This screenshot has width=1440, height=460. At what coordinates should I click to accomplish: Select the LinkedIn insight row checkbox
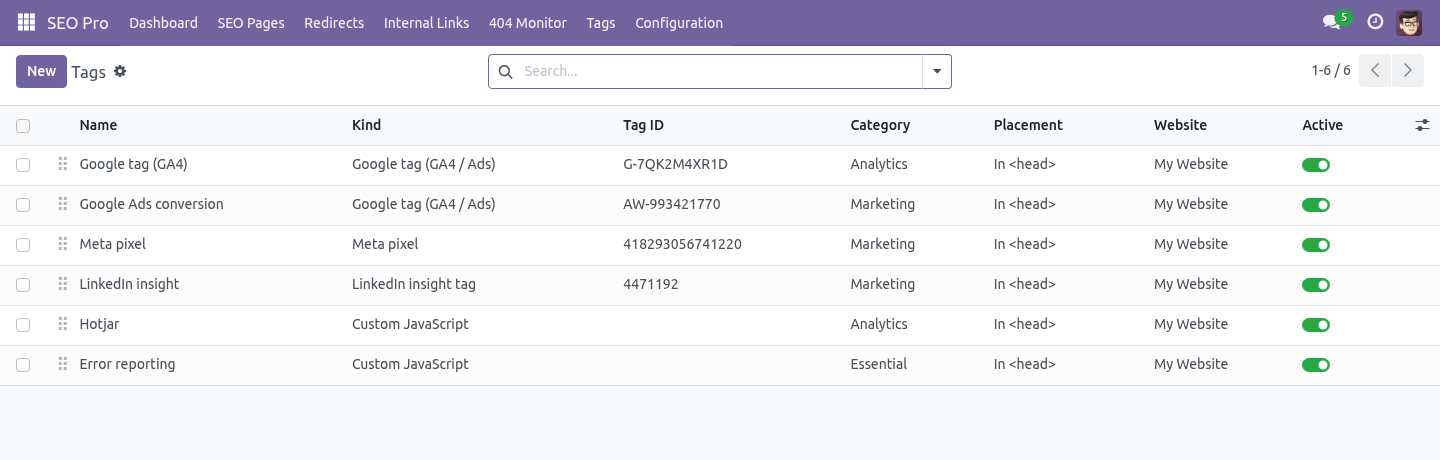click(23, 285)
